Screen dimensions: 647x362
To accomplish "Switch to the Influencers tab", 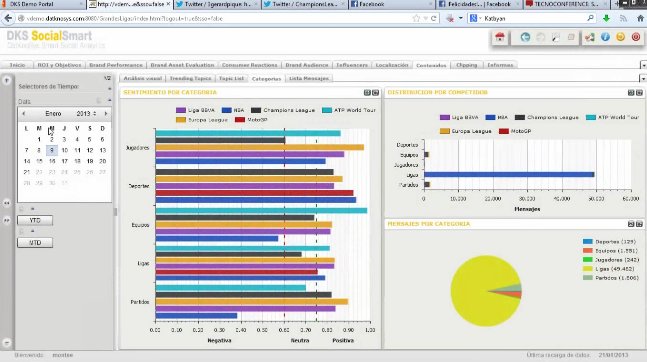I will tap(352, 65).
